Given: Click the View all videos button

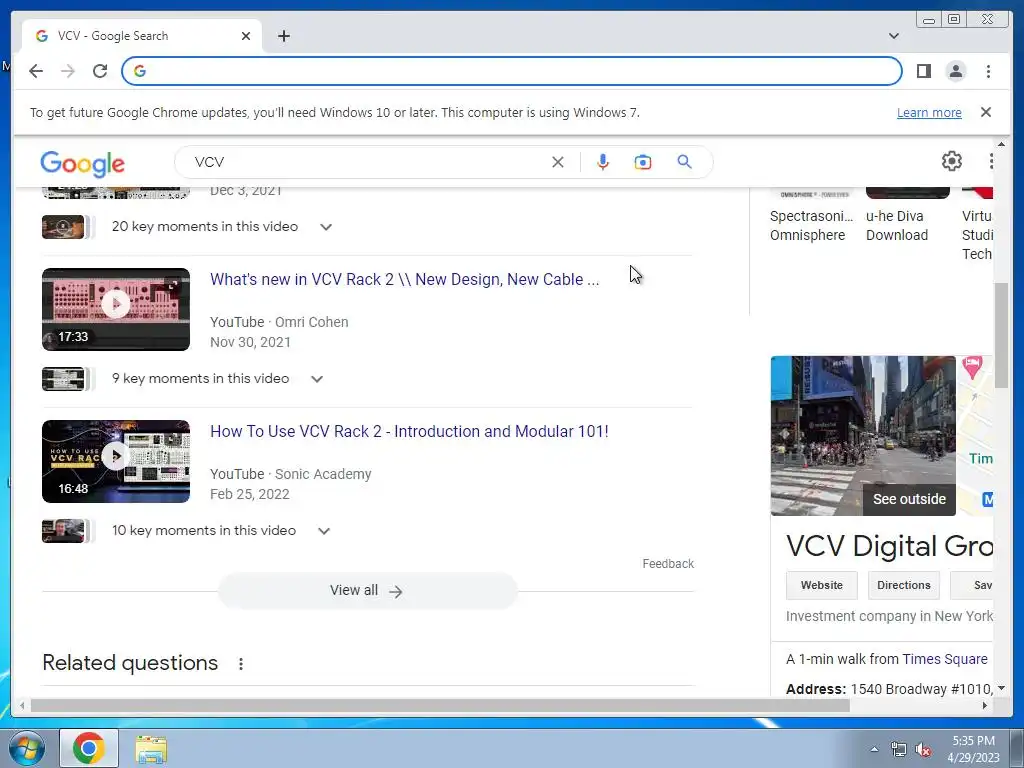Looking at the screenshot, I should pos(367,590).
